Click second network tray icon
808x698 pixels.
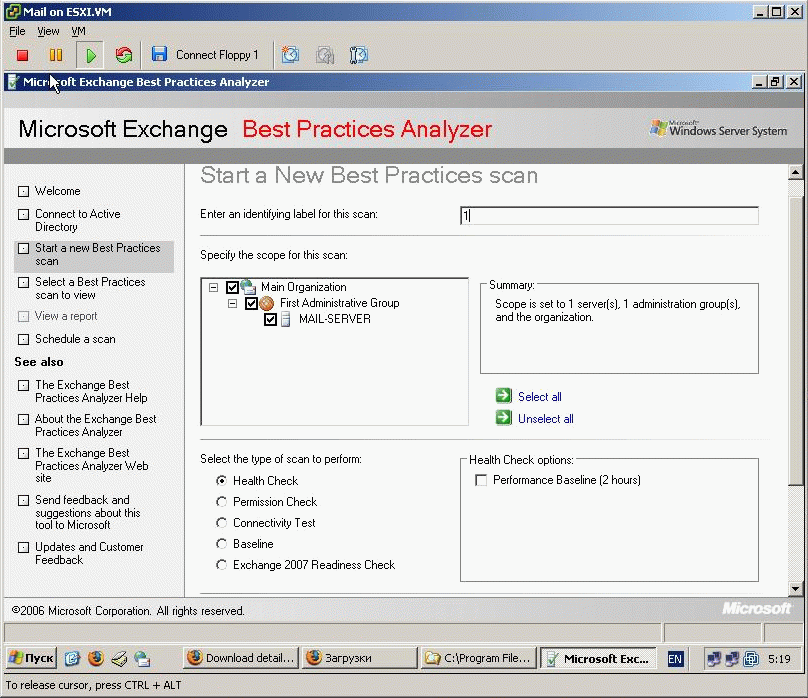tap(732, 658)
